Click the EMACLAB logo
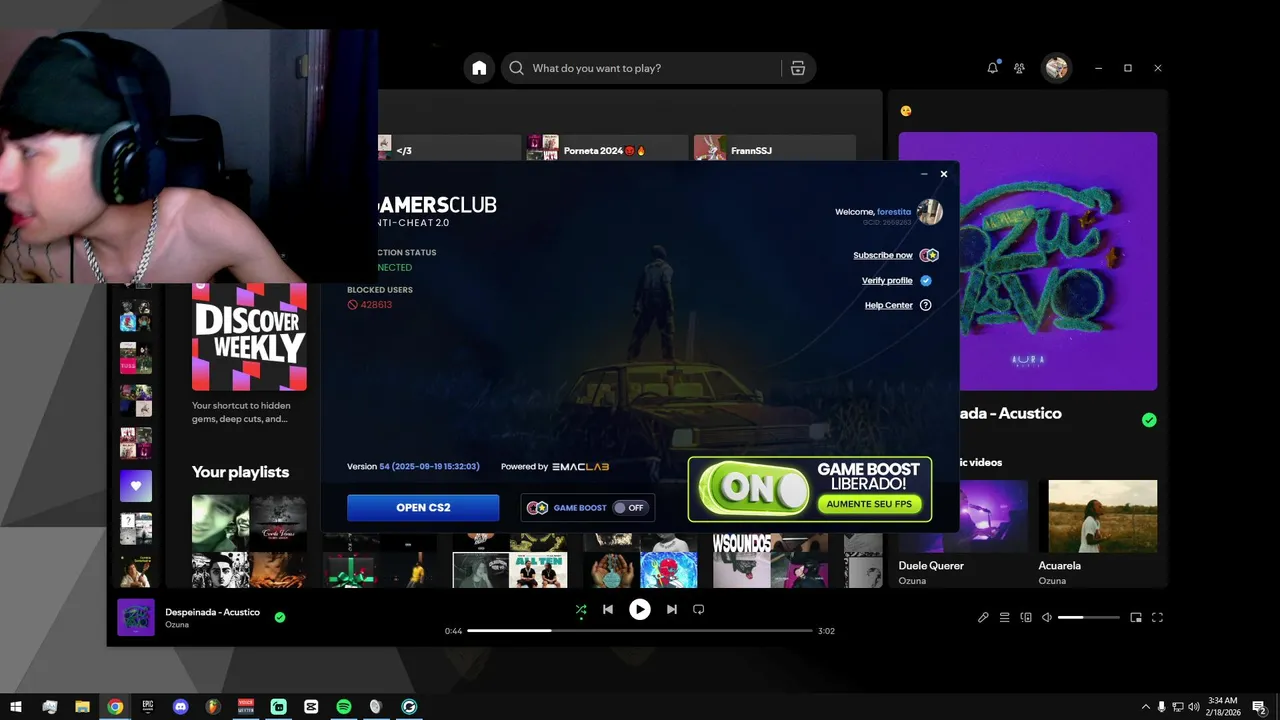The height and width of the screenshot is (720, 1280). 581,467
